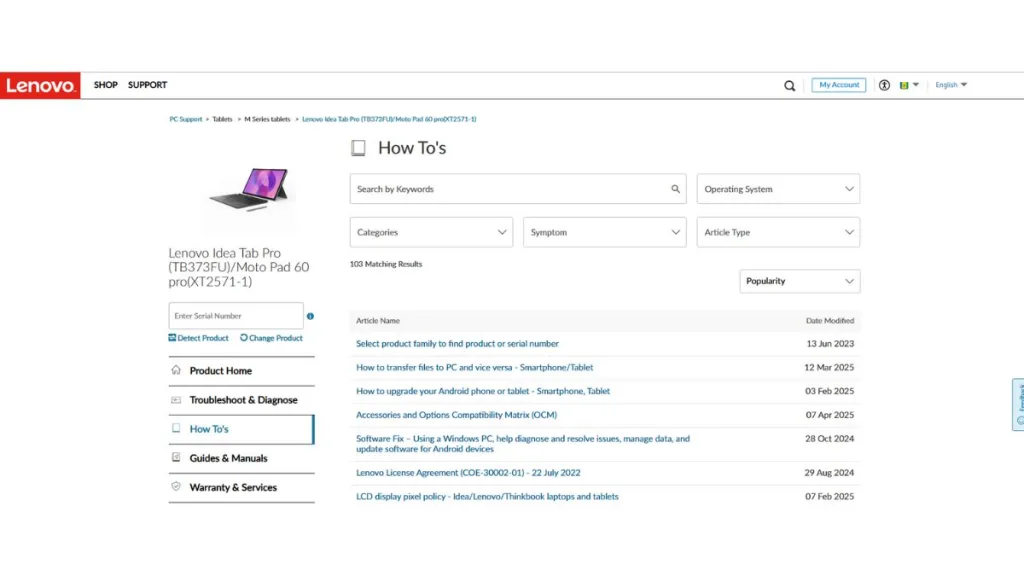This screenshot has width=1024, height=576.
Task: Change the Popularity sort order dropdown
Action: click(800, 281)
